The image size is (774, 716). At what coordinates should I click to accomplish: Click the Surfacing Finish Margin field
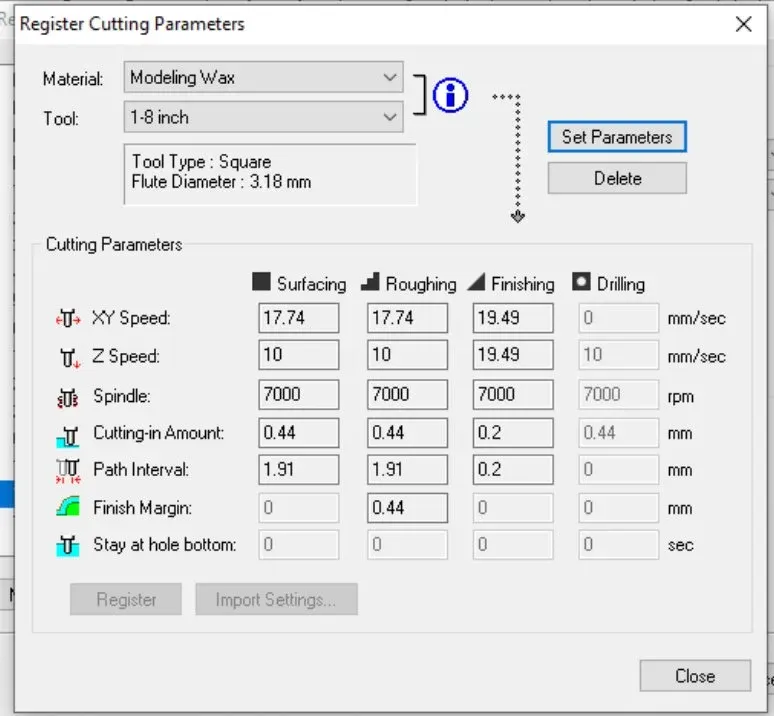[299, 508]
